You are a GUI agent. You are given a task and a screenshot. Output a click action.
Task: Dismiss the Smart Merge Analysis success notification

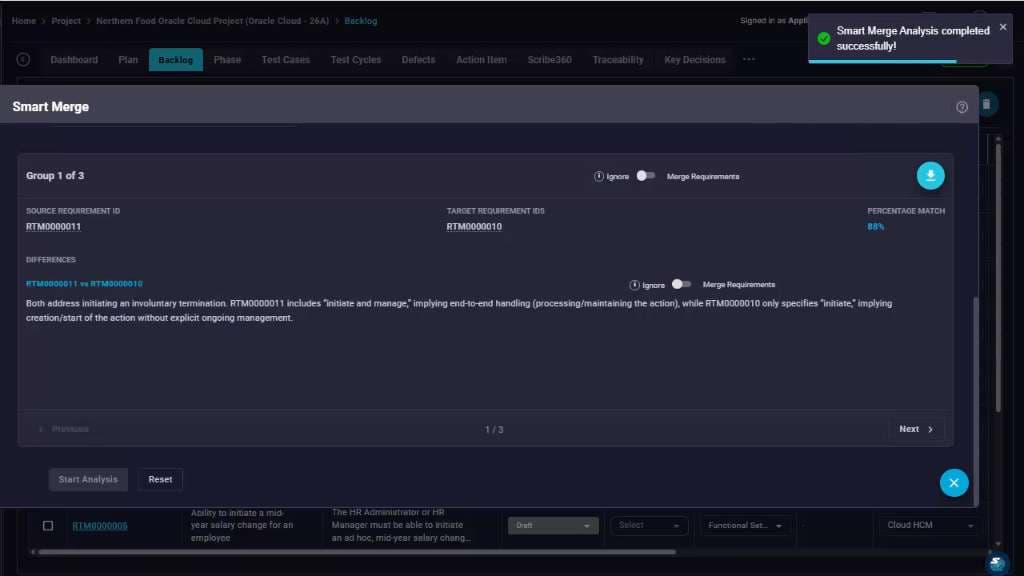[x=1002, y=27]
